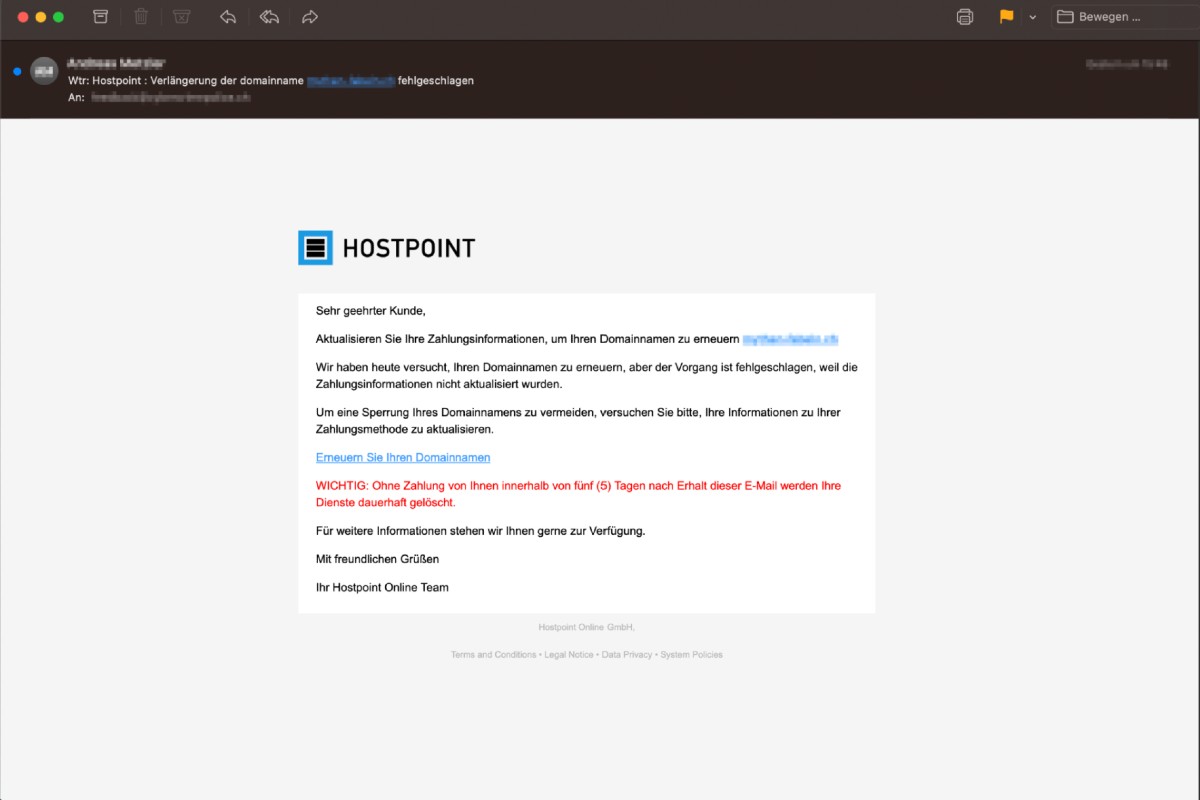
Task: Minimize the mail window with yellow button
Action: pos(41,17)
